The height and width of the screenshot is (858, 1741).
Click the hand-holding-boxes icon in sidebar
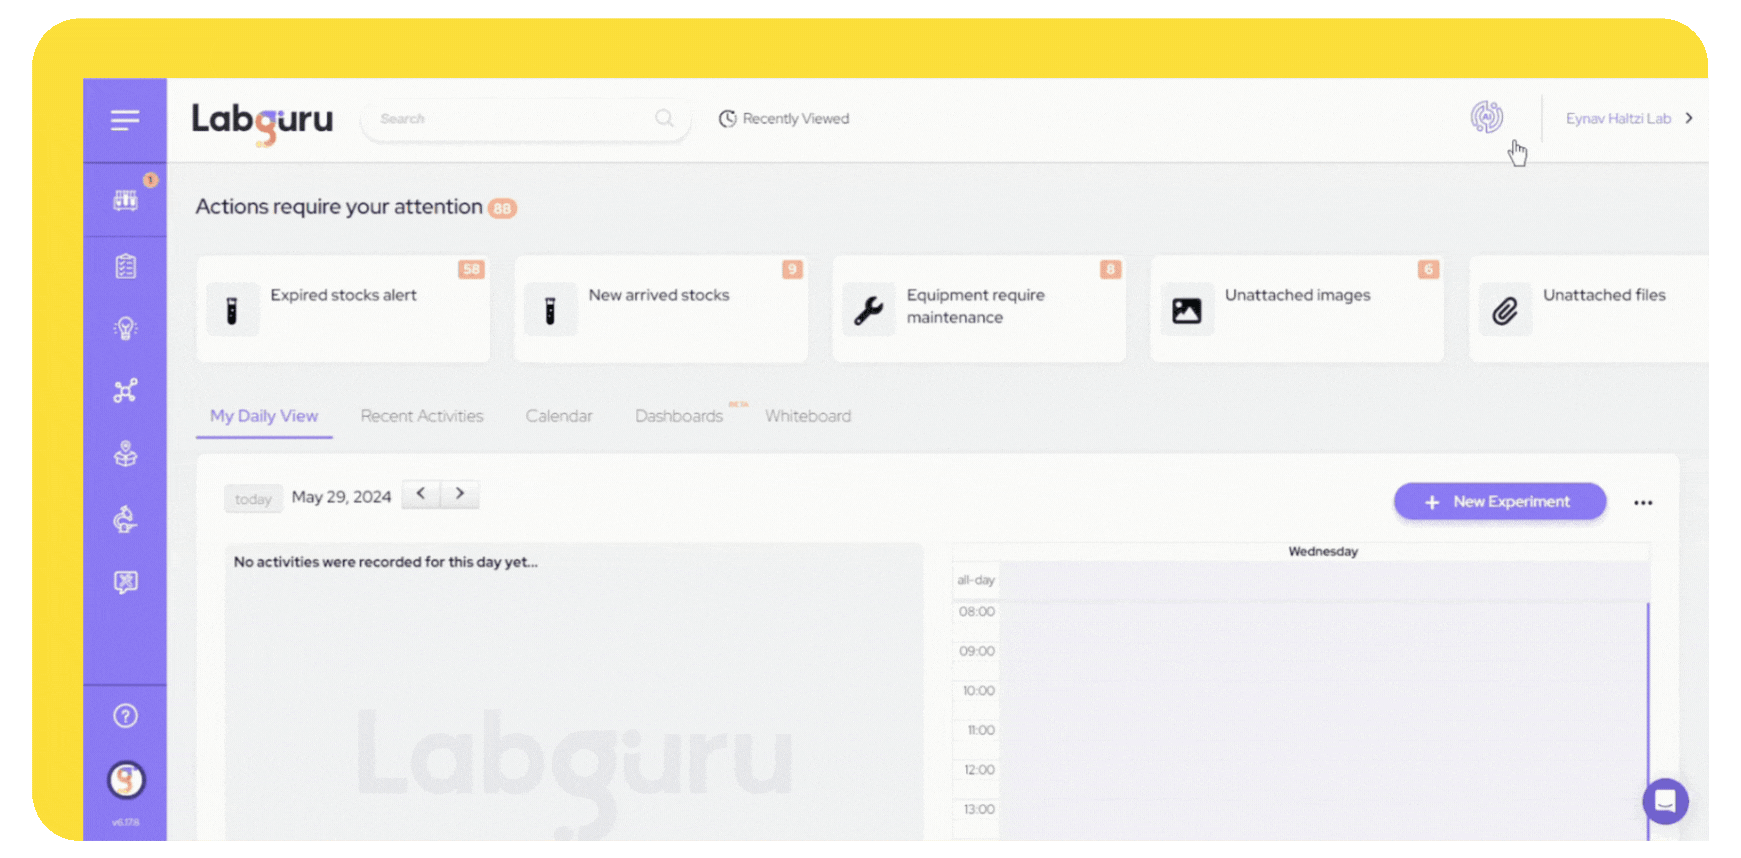(126, 454)
